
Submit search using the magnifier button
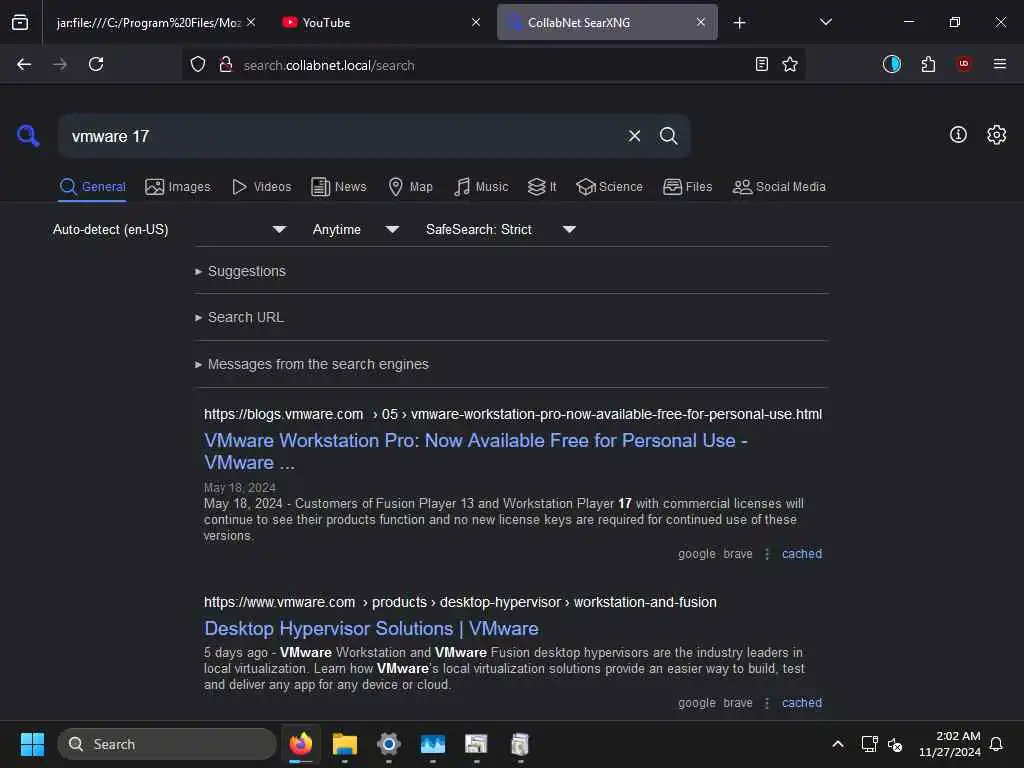668,136
